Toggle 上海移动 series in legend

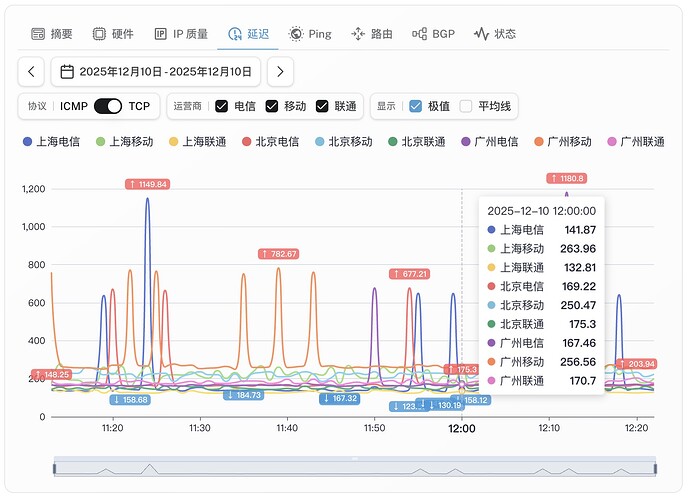pyautogui.click(x=124, y=141)
